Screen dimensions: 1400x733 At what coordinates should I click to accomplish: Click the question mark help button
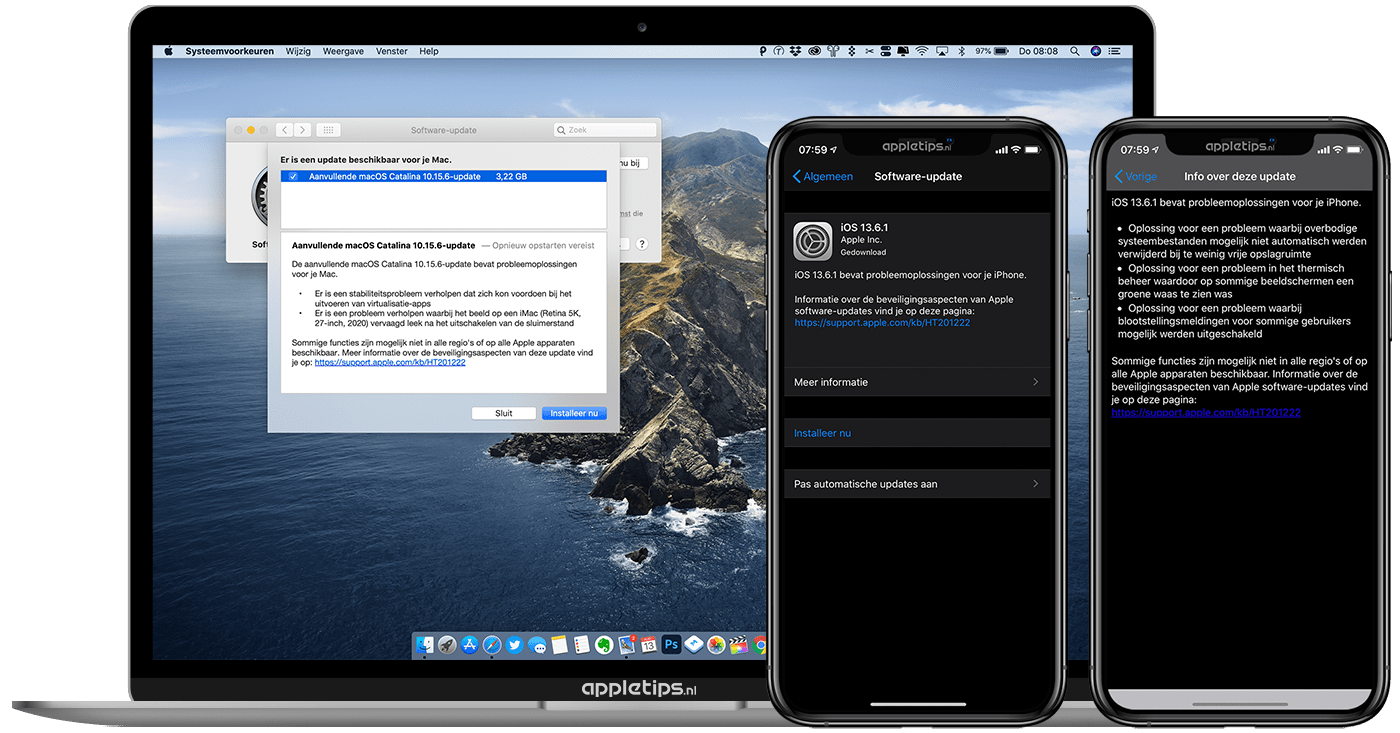pos(642,244)
